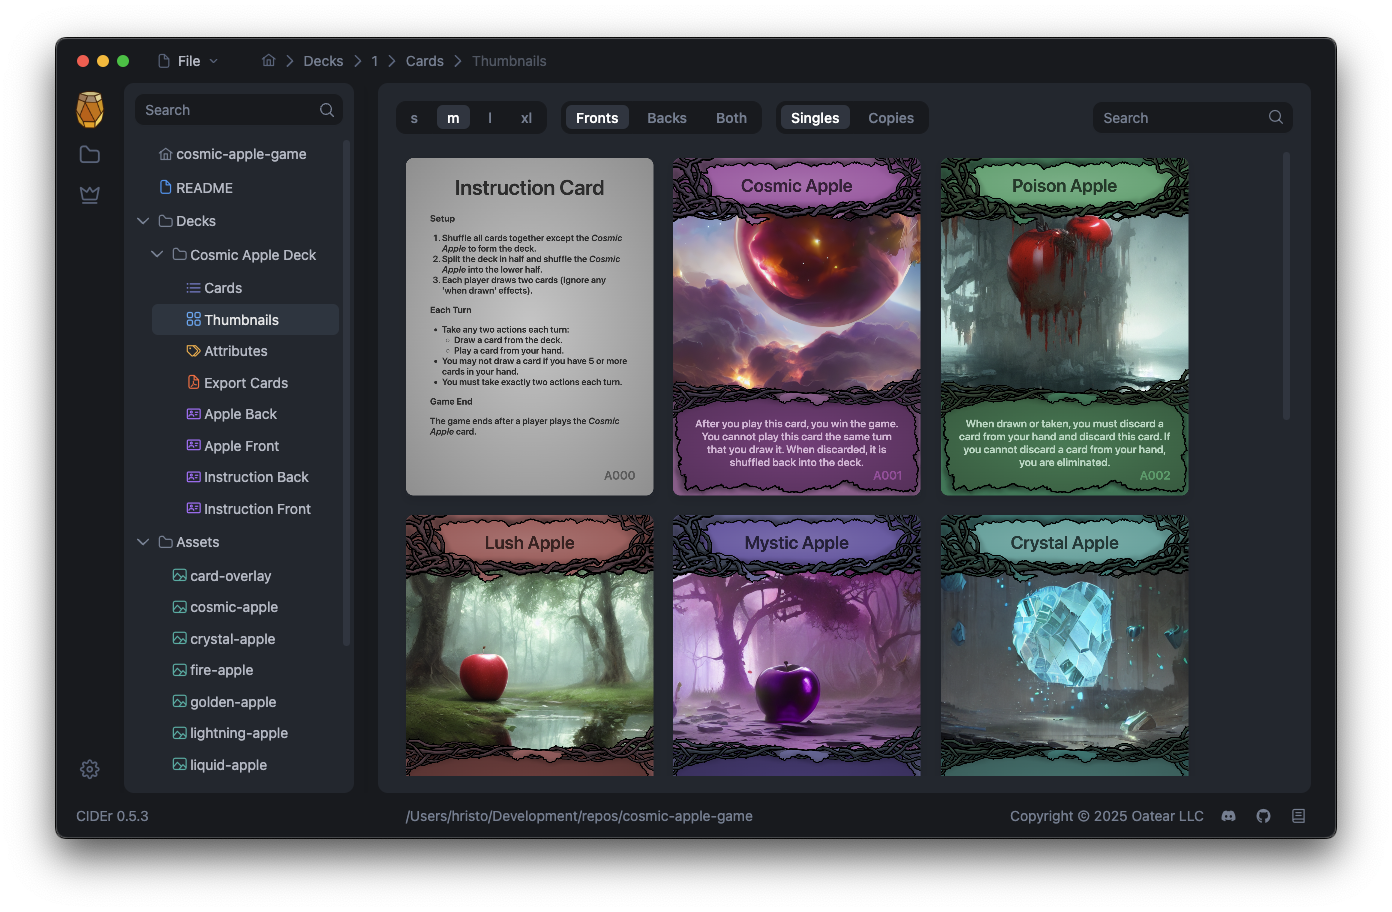Click the README file icon
The image size is (1392, 912).
pyautogui.click(x=166, y=187)
